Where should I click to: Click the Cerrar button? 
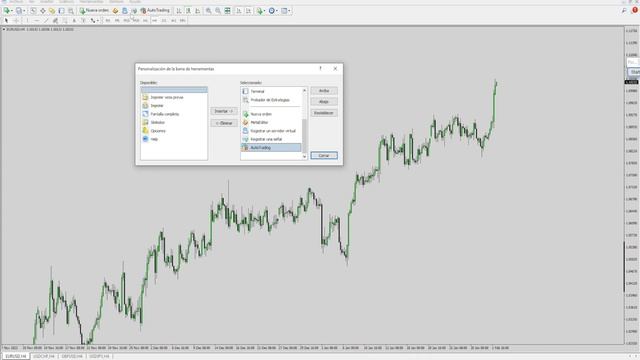(x=324, y=156)
